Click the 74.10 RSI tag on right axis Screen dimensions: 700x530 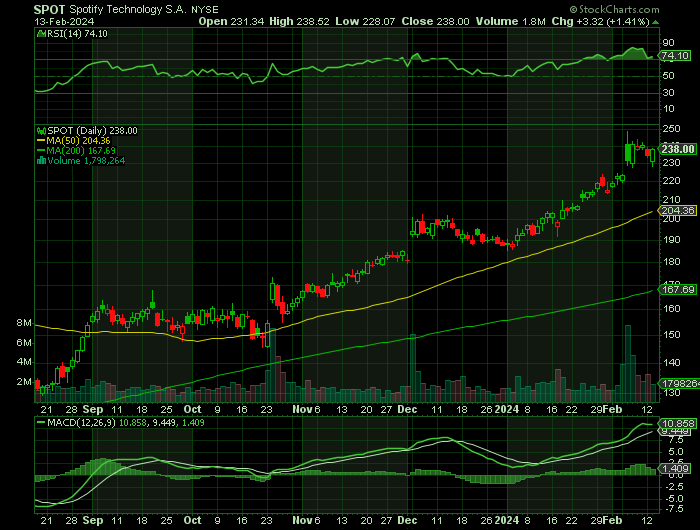(675, 56)
